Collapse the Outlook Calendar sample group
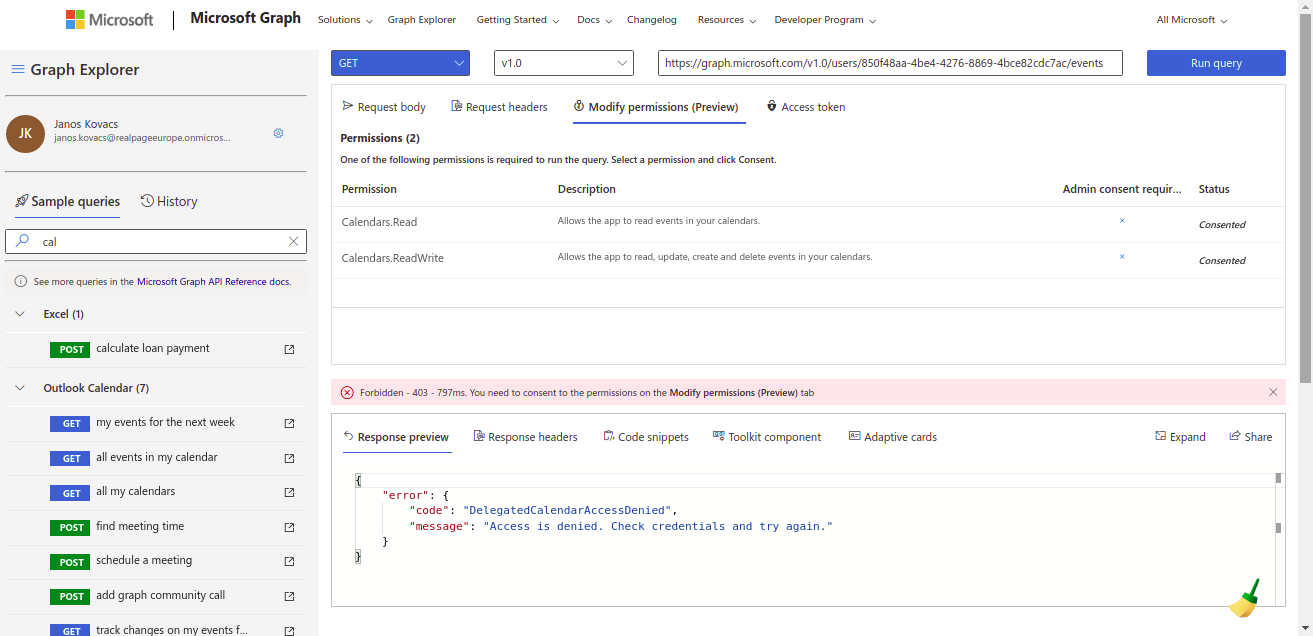The image size is (1313, 636). 18,388
